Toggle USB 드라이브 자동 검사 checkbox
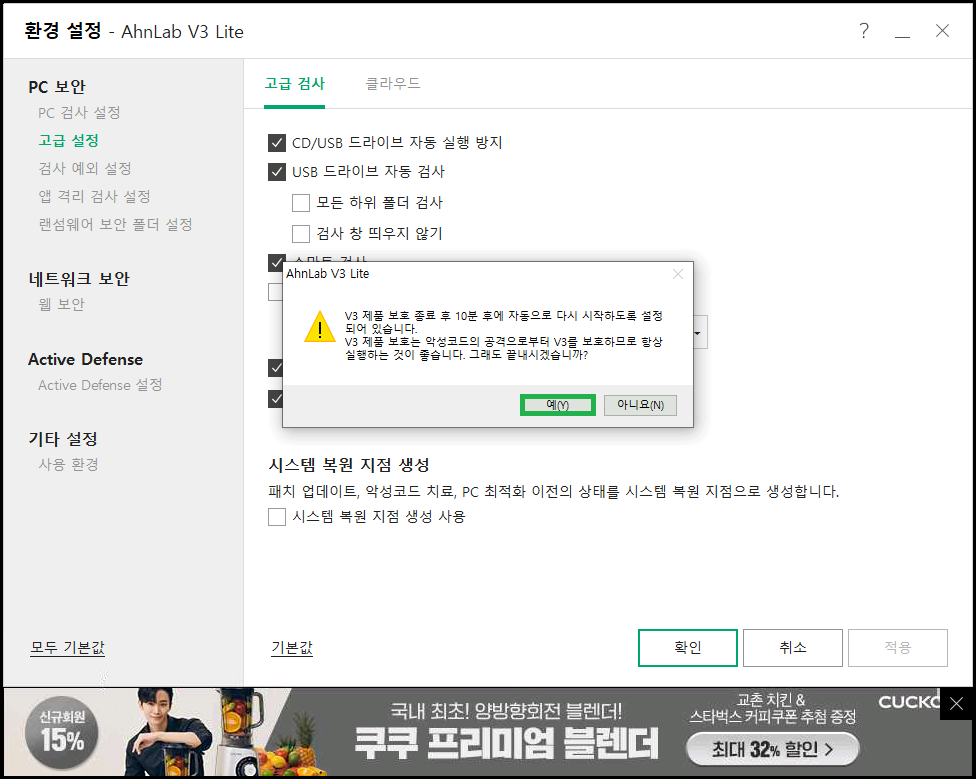 [x=277, y=172]
